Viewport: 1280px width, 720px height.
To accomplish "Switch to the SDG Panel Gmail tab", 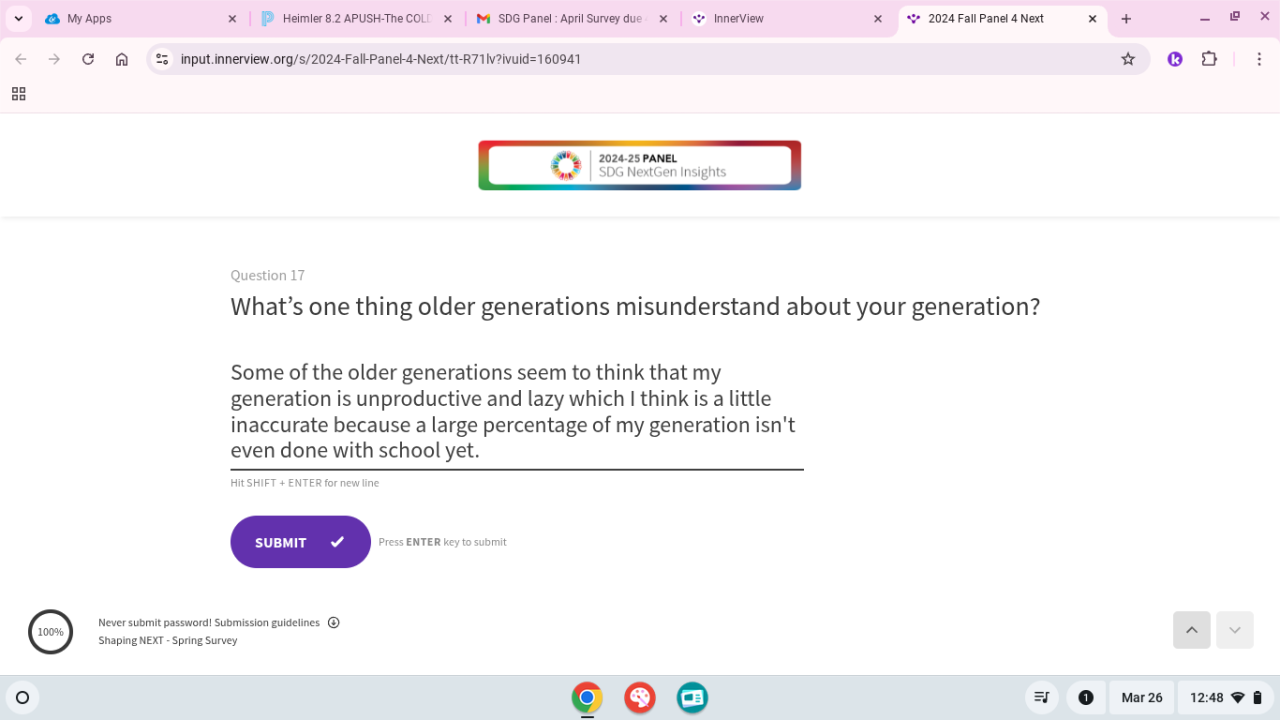I will tap(565, 19).
